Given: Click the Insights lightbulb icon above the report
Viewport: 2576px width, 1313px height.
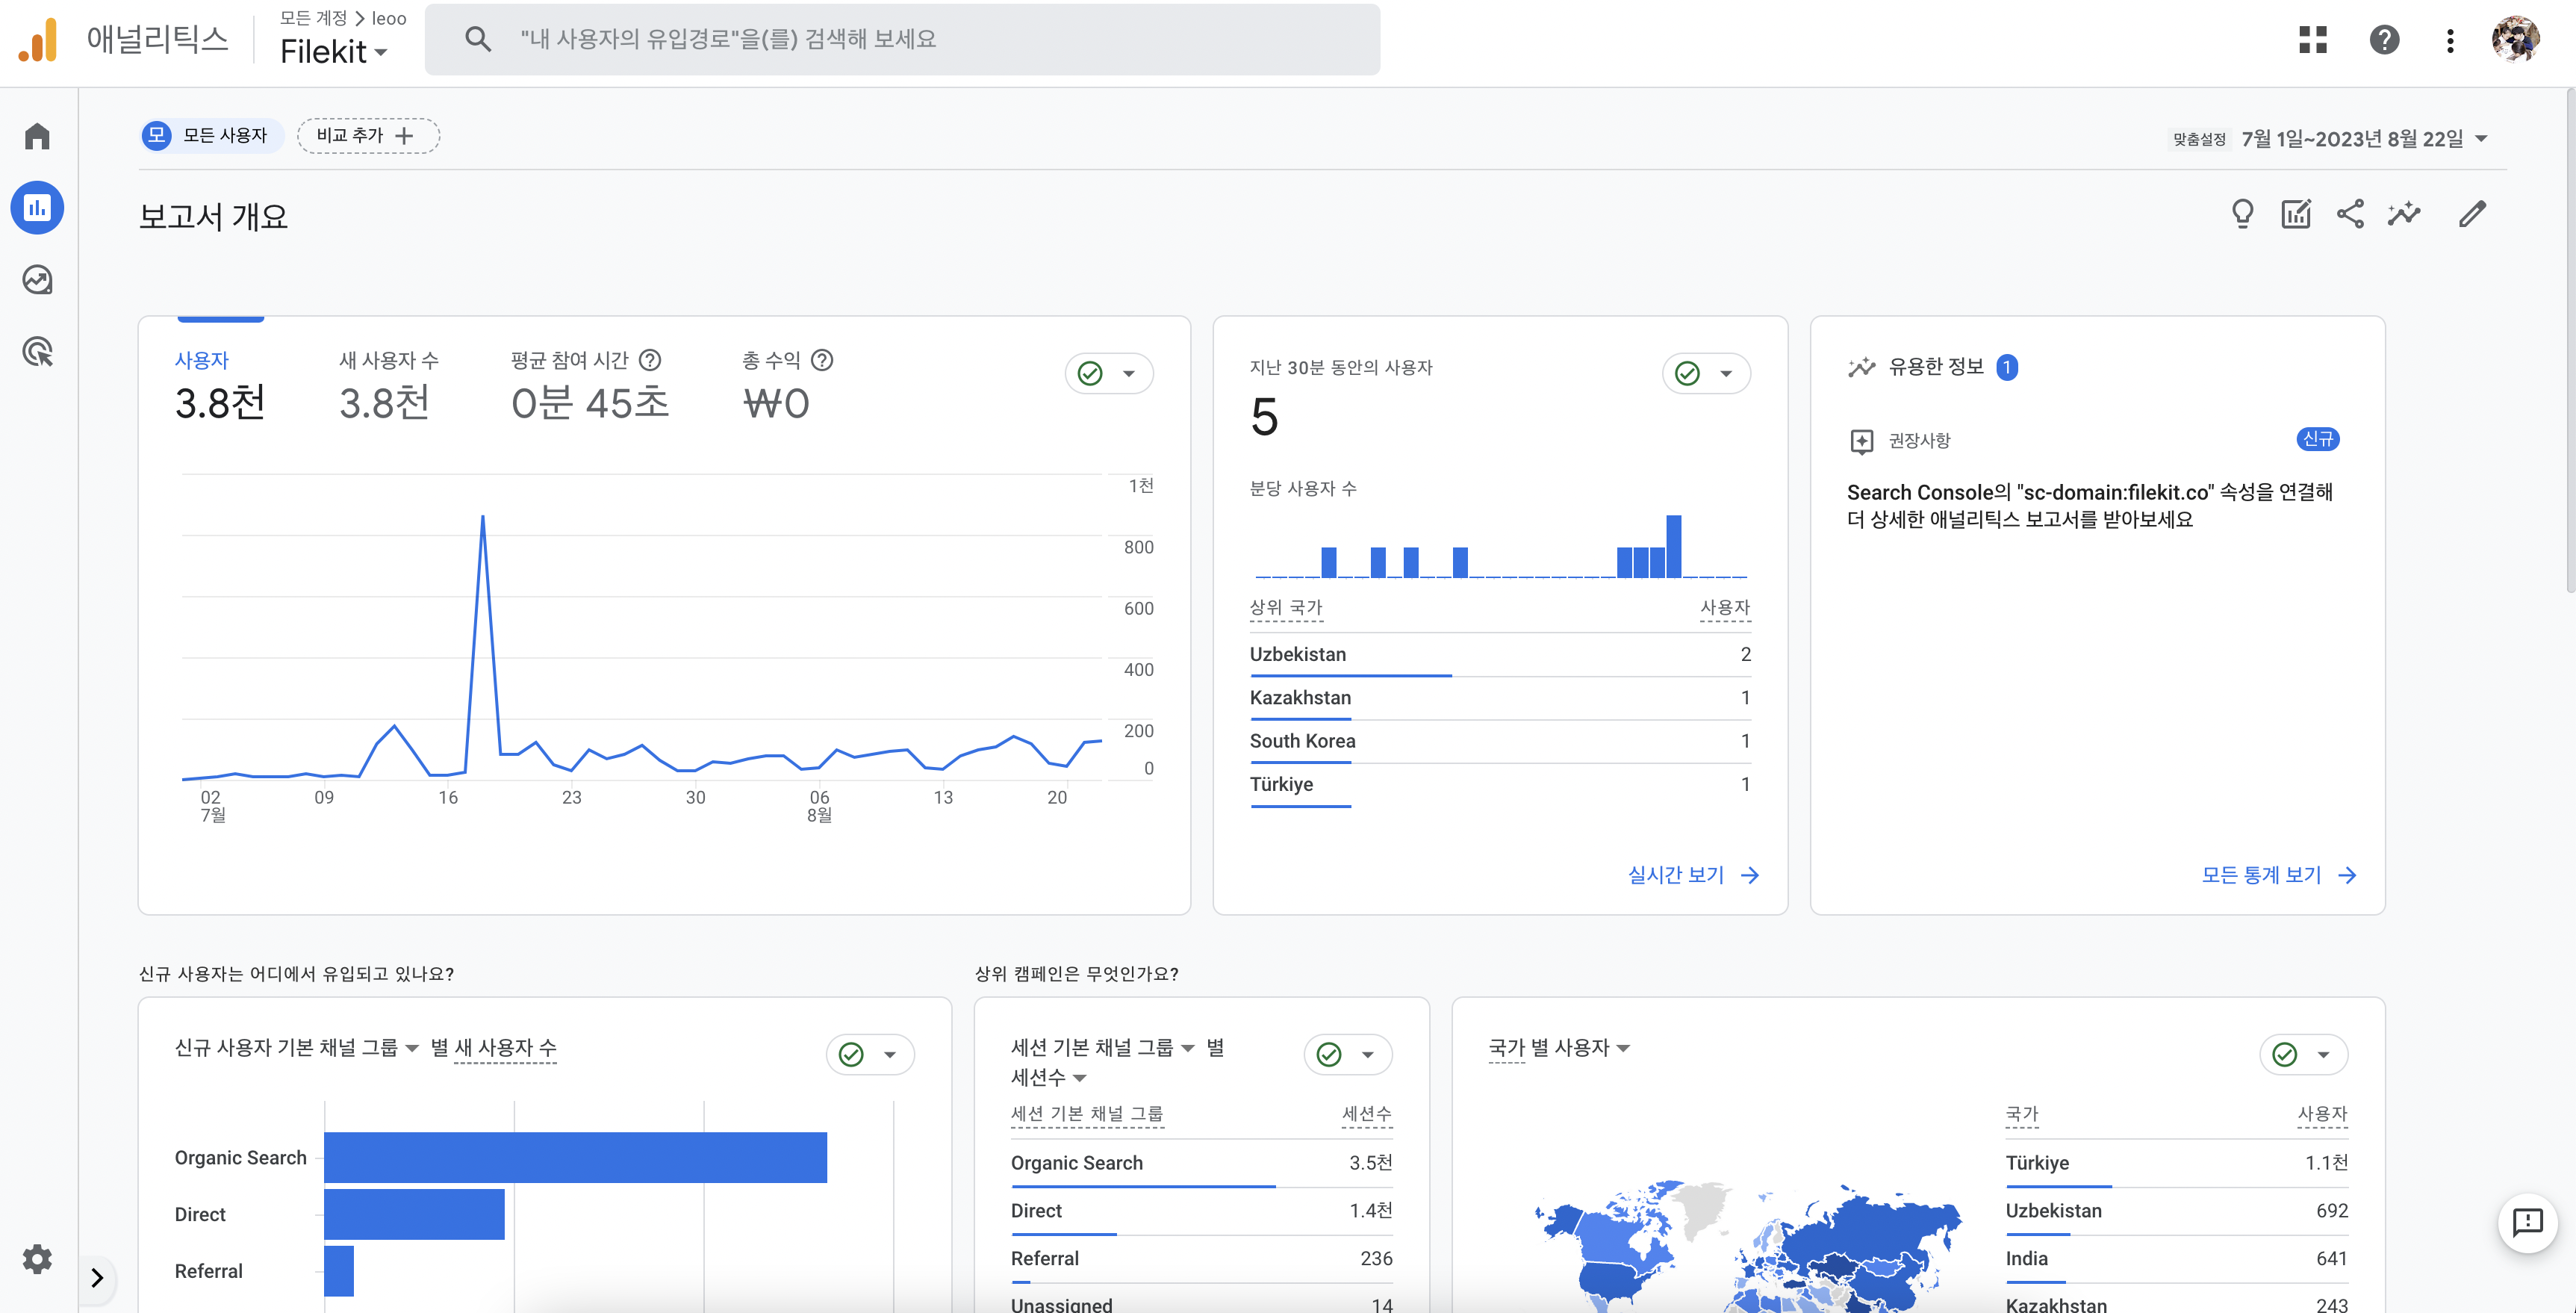Looking at the screenshot, I should click(2242, 213).
